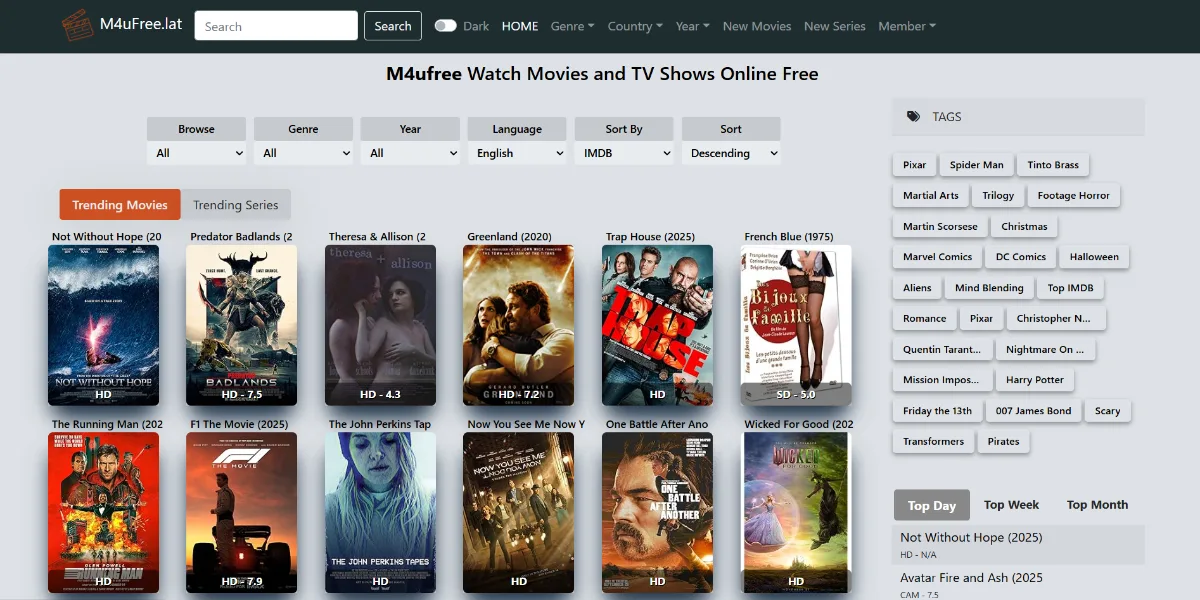Switch to the Trending Series tab
Viewport: 1200px width, 600px height.
pyautogui.click(x=236, y=205)
